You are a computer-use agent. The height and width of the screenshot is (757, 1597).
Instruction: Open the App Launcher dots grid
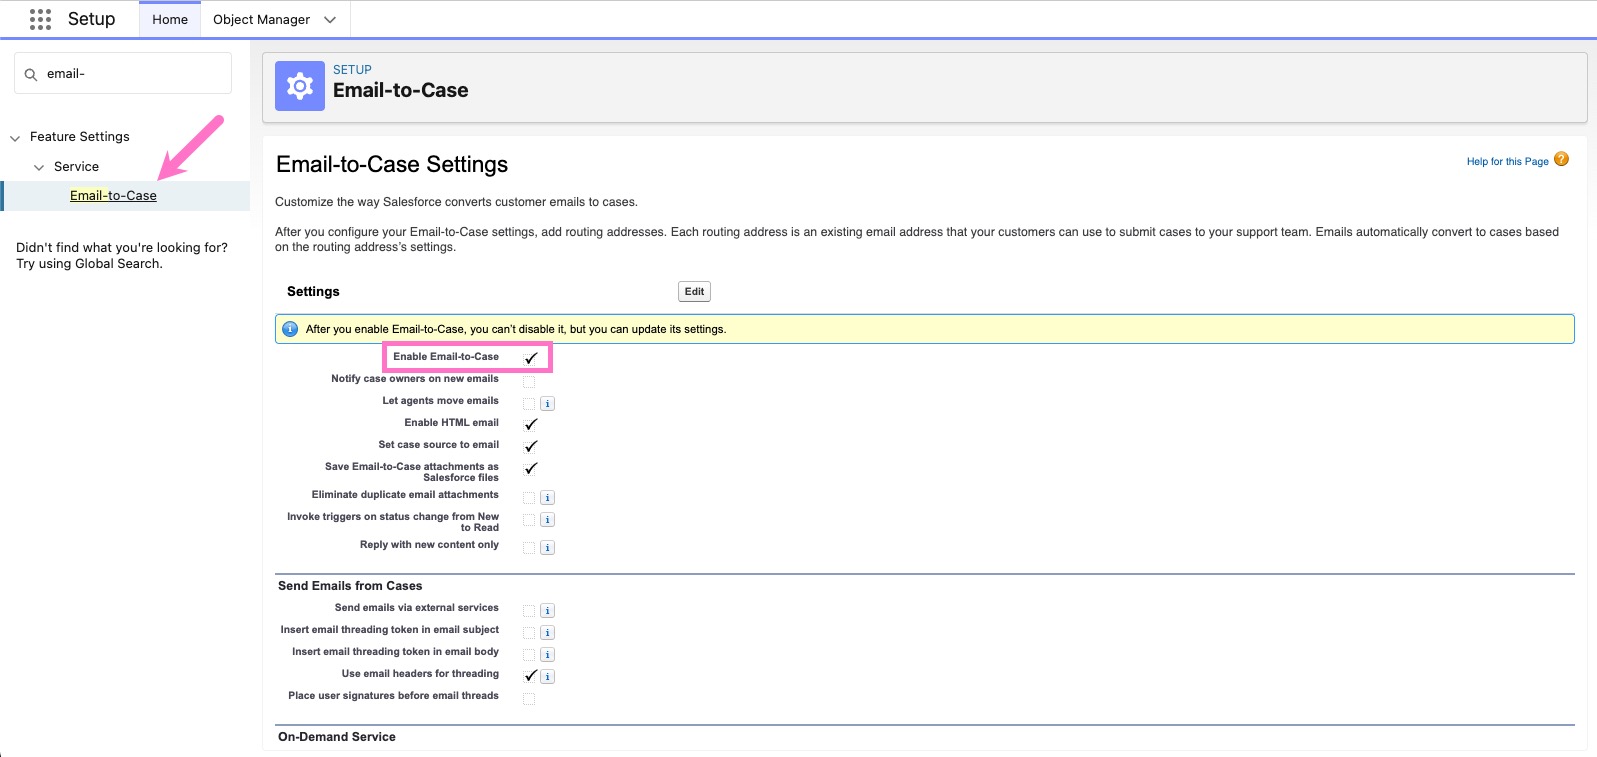pyautogui.click(x=40, y=19)
